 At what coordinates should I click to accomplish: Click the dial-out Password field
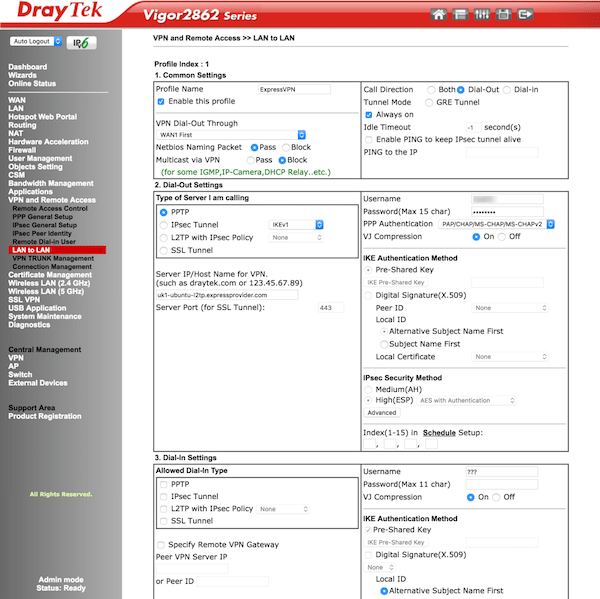click(507, 212)
